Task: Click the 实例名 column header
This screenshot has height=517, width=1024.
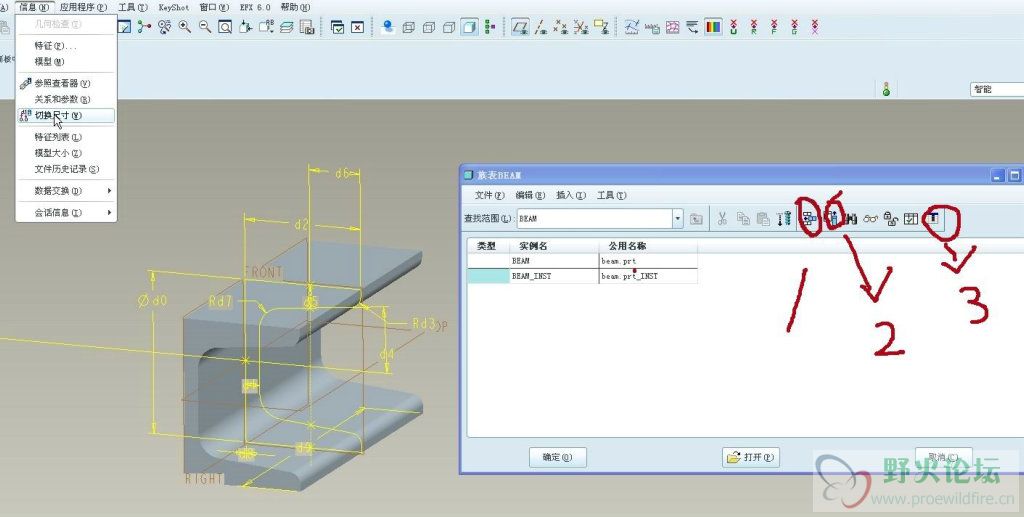Action: (x=533, y=245)
